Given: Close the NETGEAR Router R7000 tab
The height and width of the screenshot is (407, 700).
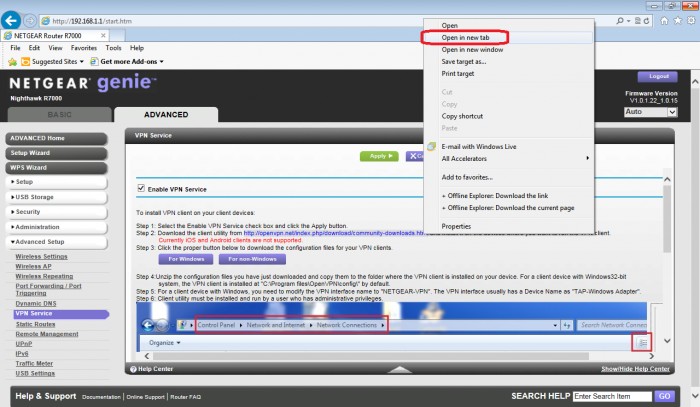Looking at the screenshot, I should (103, 35).
